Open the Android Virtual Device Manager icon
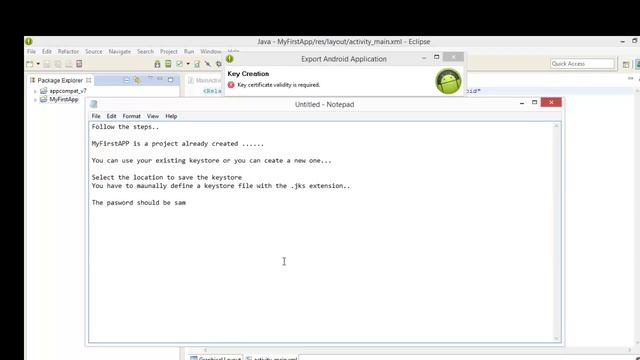 (x=168, y=64)
